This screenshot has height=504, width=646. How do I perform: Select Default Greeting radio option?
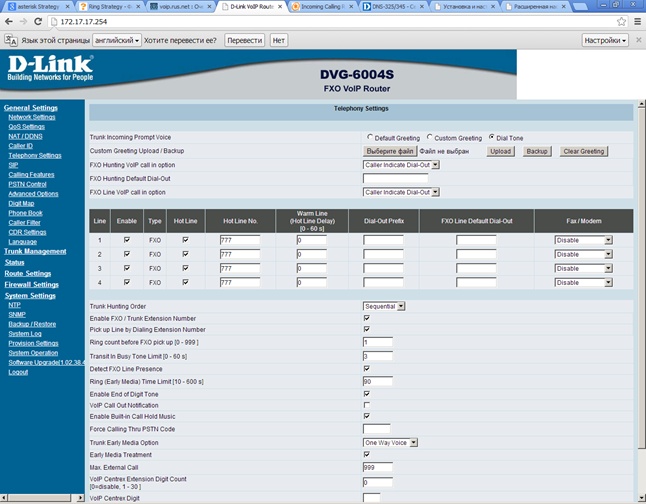(370, 137)
